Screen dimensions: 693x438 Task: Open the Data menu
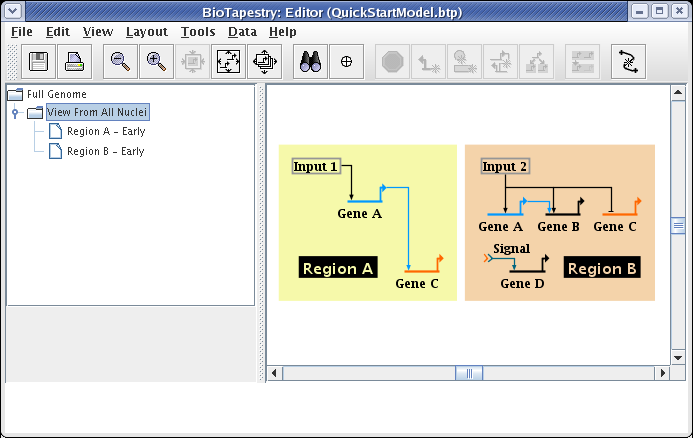242,31
